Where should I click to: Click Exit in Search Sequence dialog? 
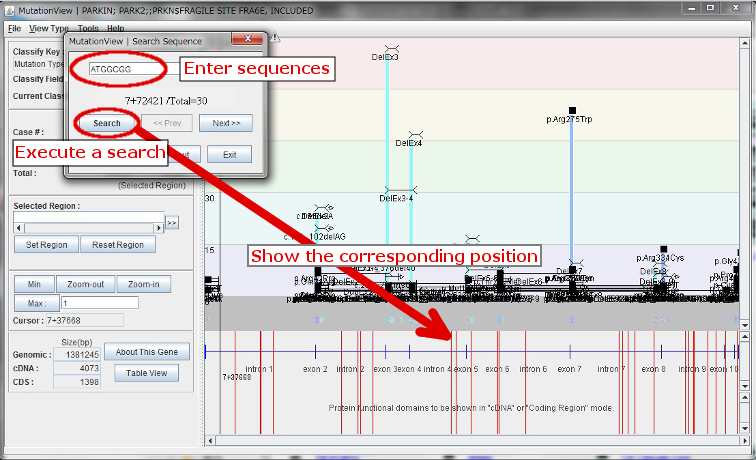pos(229,155)
